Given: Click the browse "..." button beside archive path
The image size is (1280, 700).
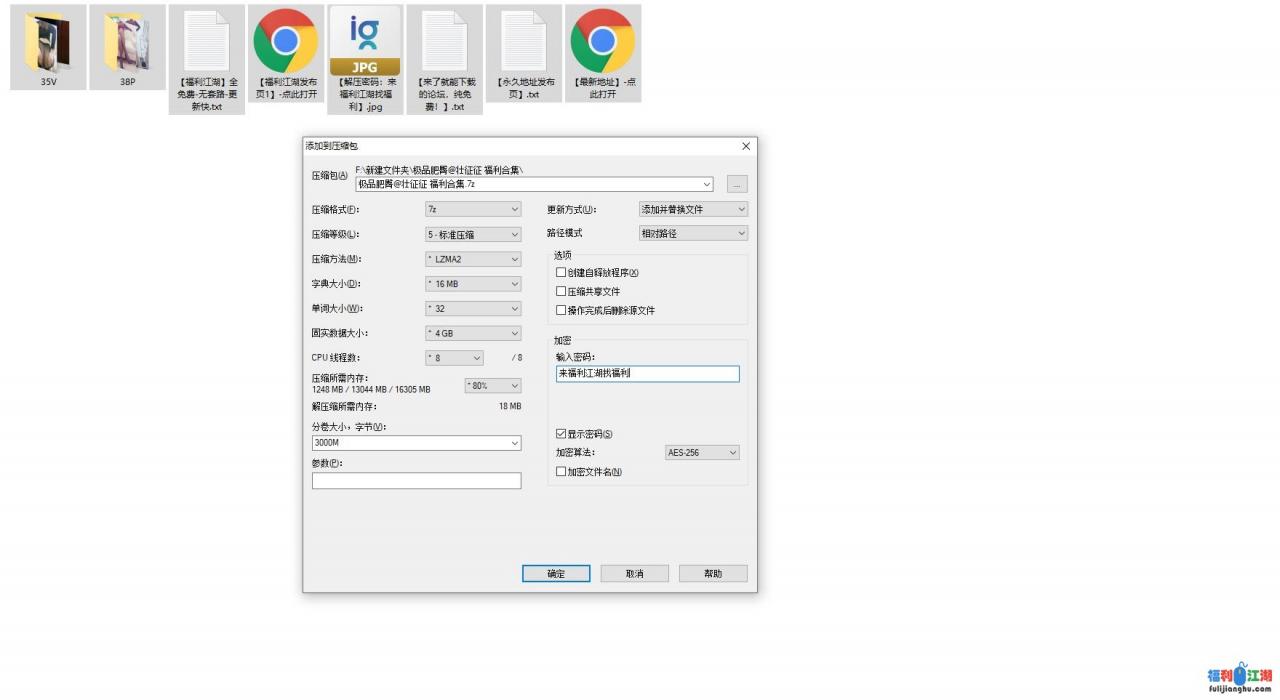Looking at the screenshot, I should point(737,185).
